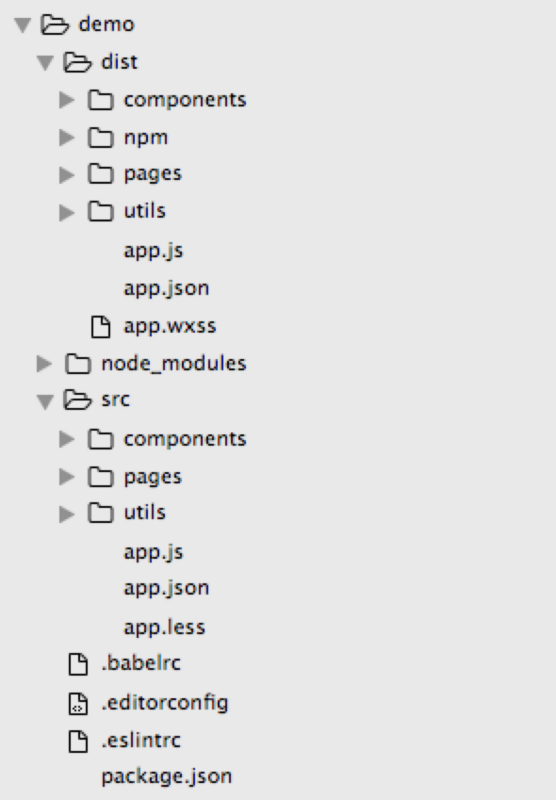Click the .editorconfig file icon
The height and width of the screenshot is (800, 556).
tap(78, 704)
